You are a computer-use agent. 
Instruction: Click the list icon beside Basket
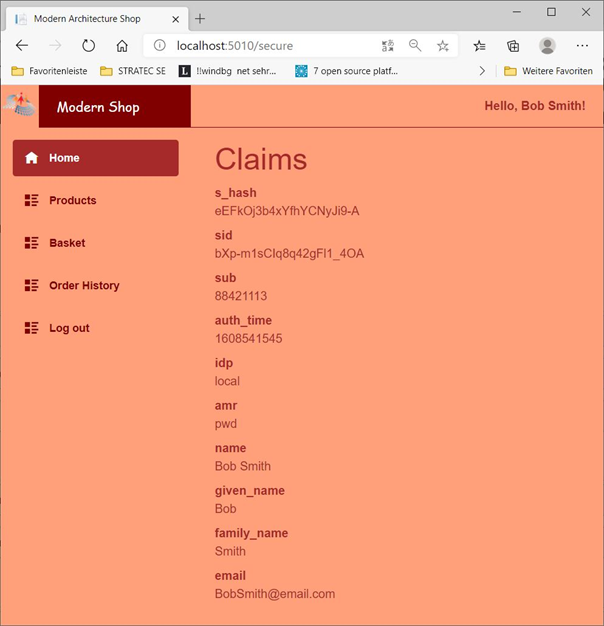pos(32,243)
